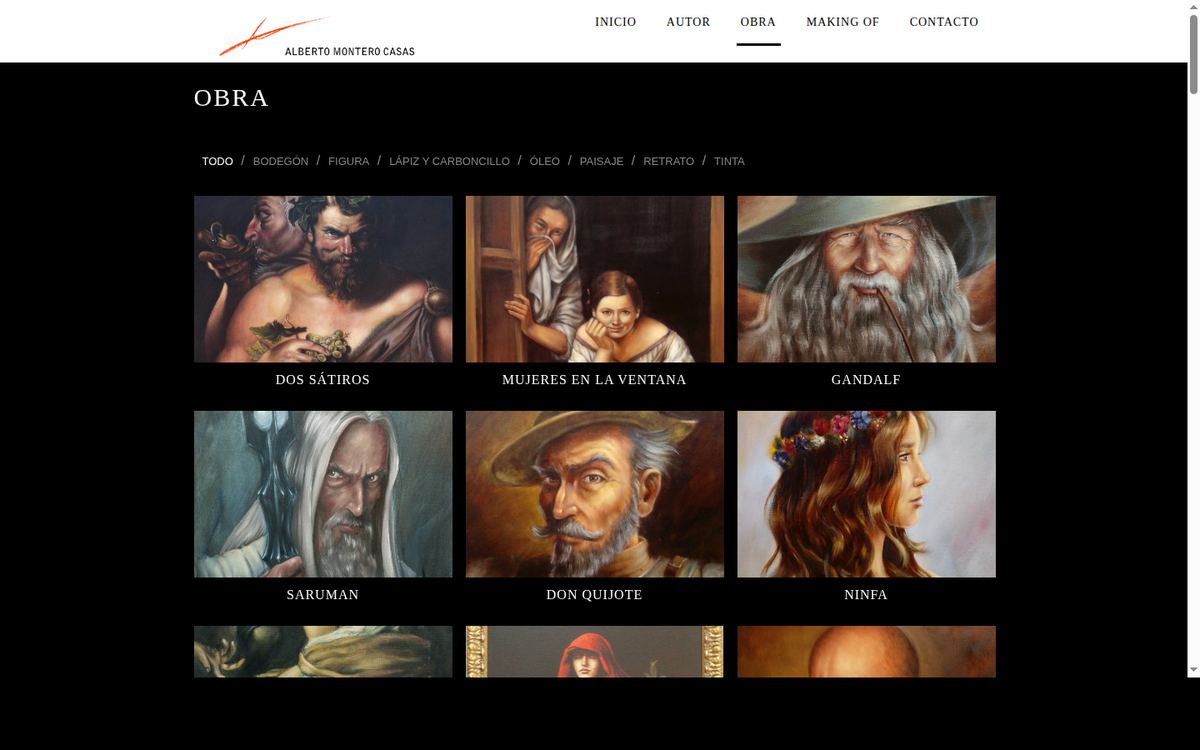Screen dimensions: 1200x750
Task: Filter works by PAISAJE
Action: click(x=601, y=161)
